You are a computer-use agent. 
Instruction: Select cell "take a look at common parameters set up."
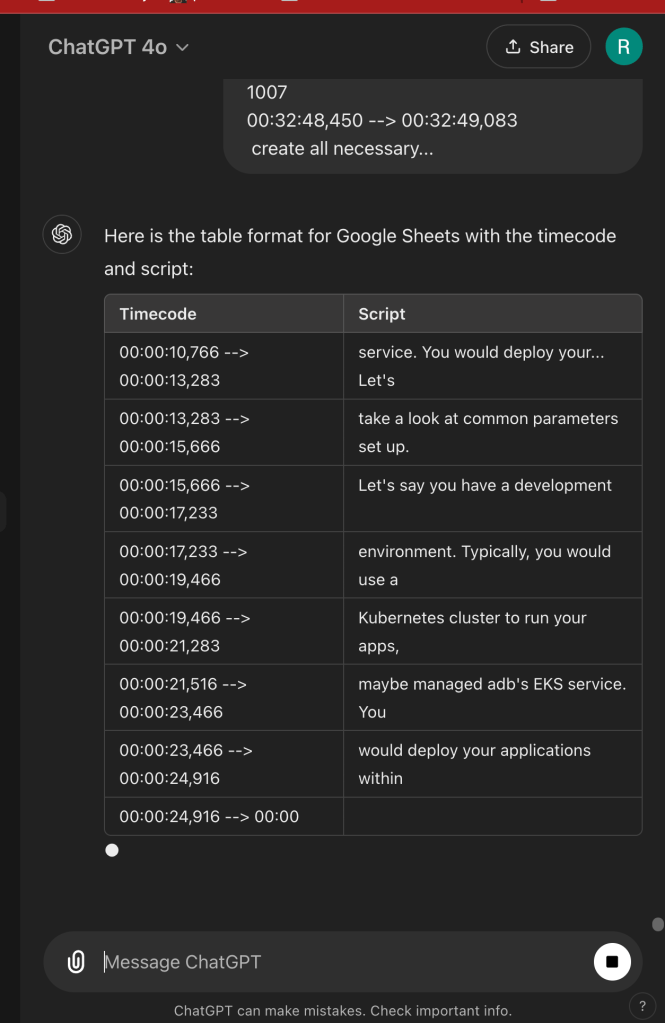tap(493, 433)
